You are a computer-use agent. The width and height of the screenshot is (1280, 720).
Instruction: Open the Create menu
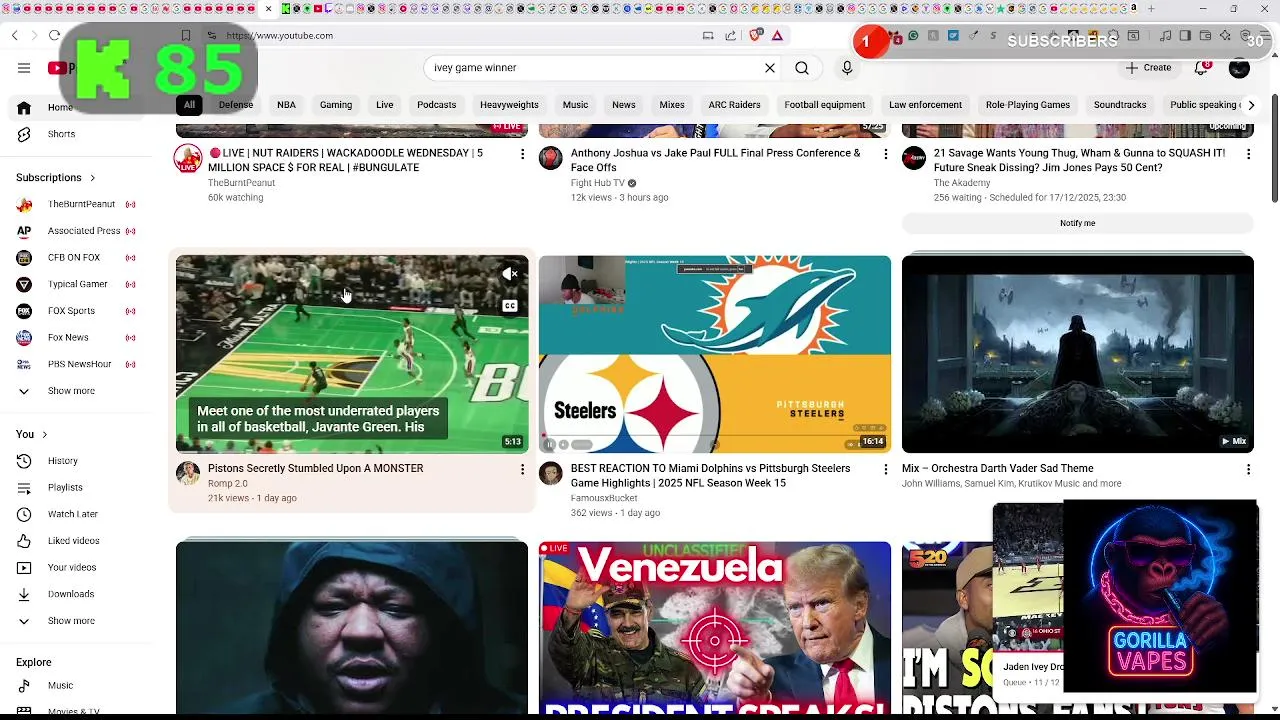point(1148,68)
